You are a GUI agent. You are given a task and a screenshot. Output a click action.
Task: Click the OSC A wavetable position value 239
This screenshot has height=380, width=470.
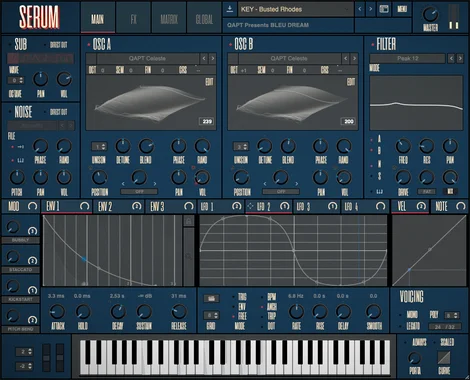(207, 121)
